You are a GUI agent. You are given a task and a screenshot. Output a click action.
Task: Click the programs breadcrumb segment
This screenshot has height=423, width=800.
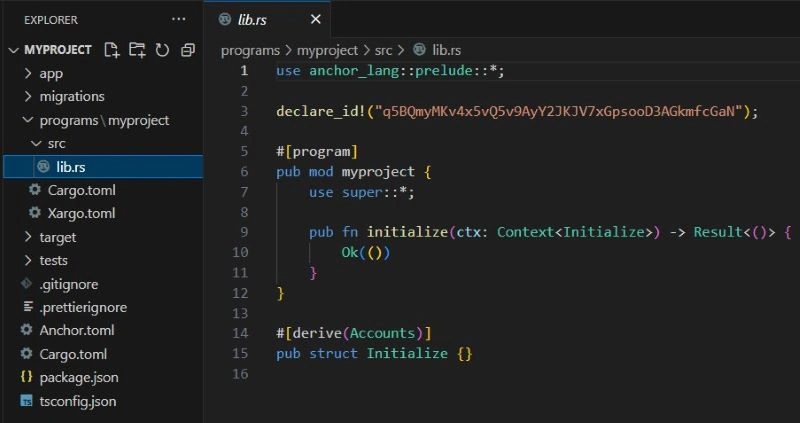tap(251, 51)
